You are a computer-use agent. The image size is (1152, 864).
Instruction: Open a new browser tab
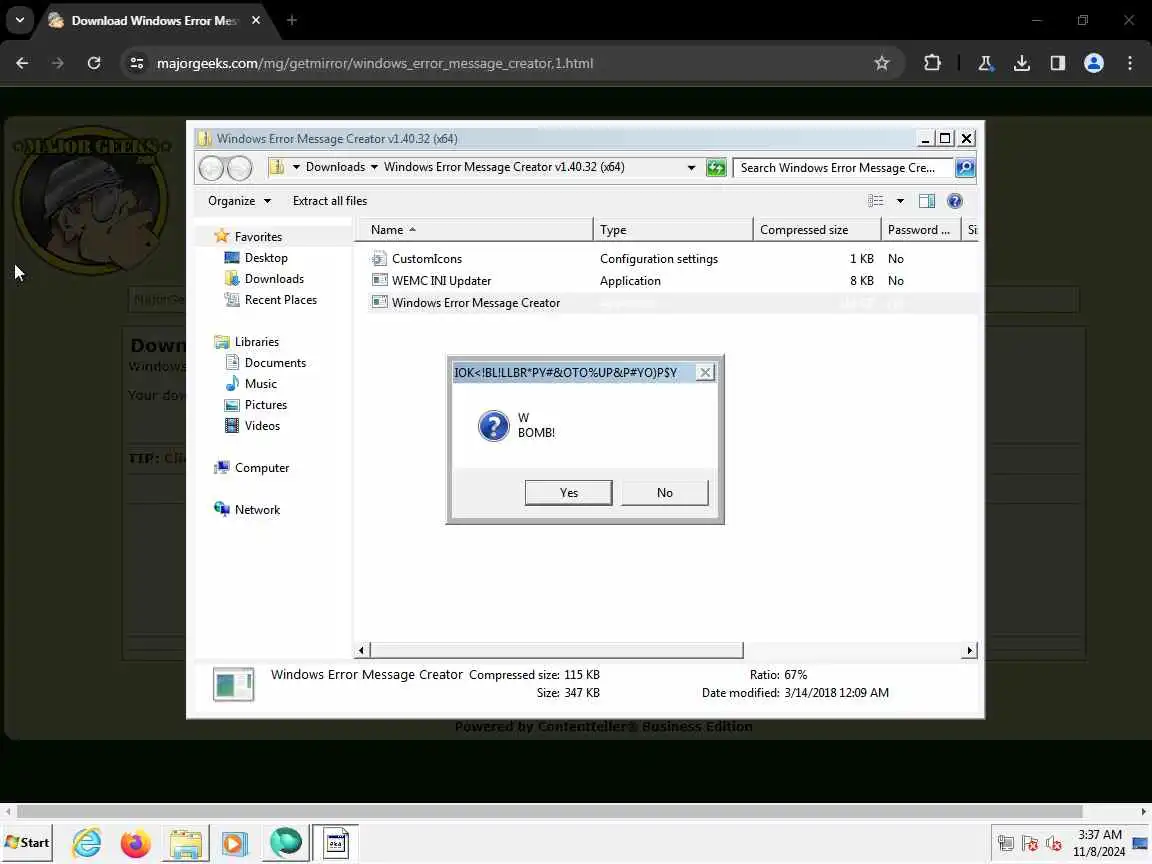292,20
